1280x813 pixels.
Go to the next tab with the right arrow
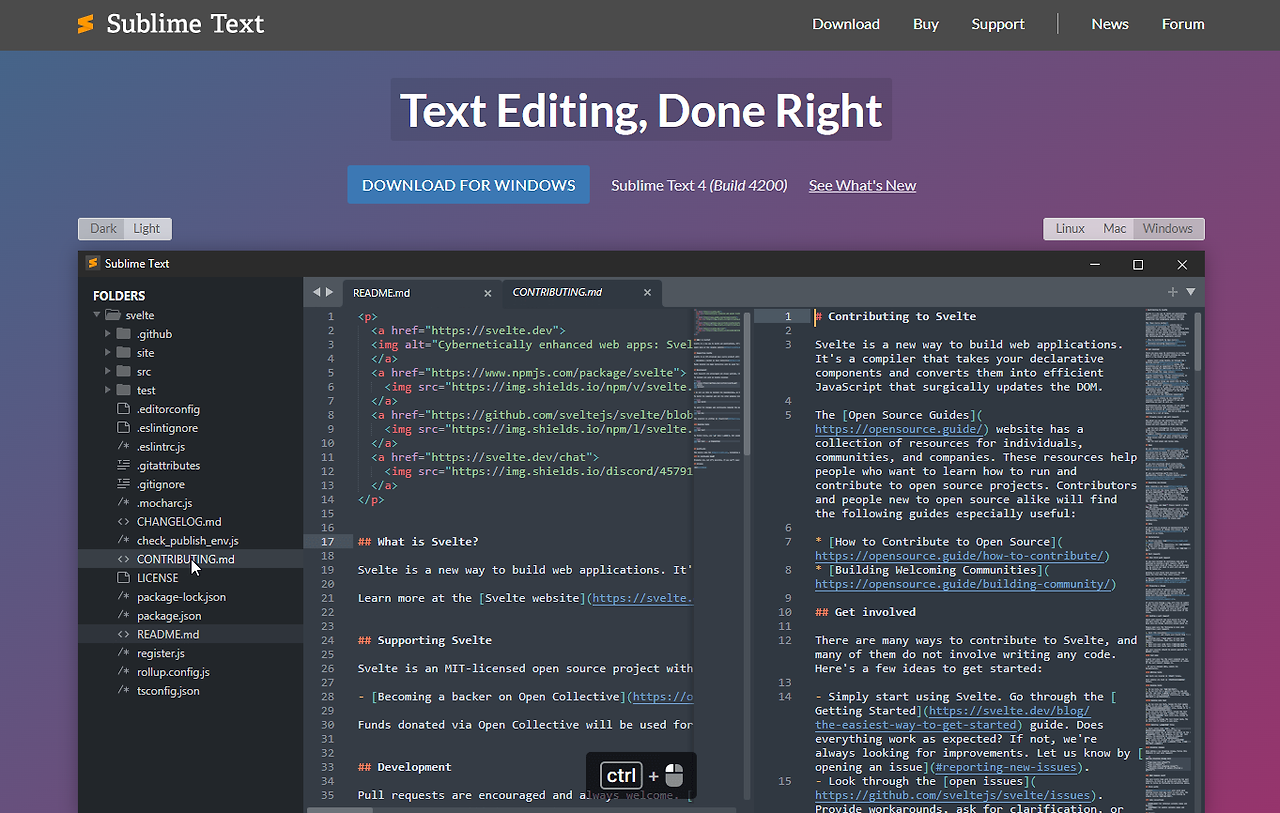click(x=330, y=292)
